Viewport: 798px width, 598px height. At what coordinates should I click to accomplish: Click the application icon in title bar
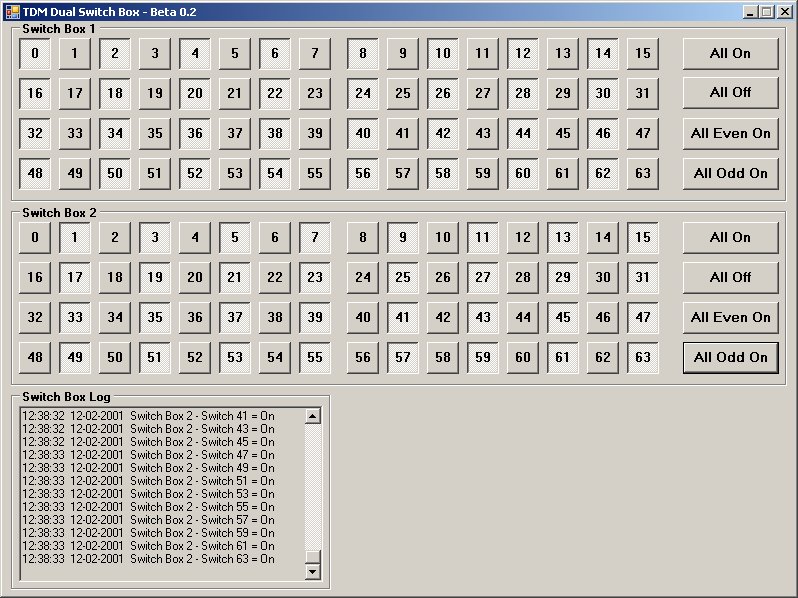click(12, 12)
